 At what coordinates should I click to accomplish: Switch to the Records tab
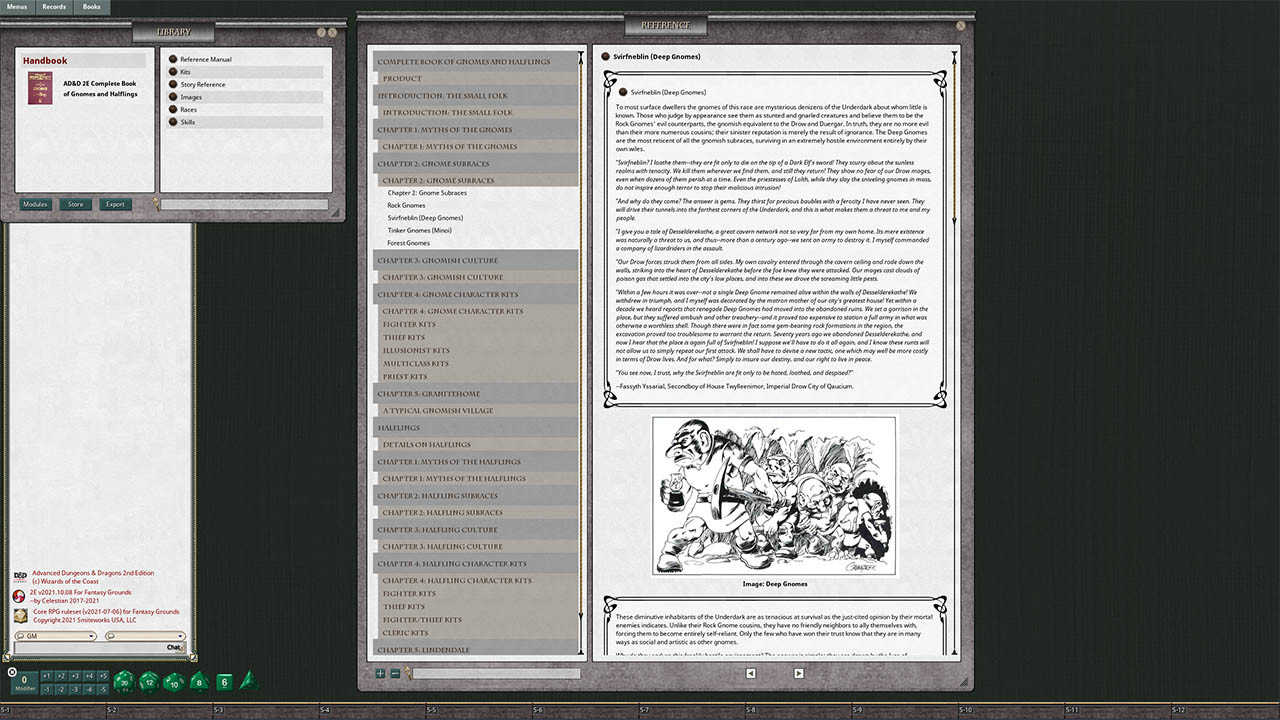tap(54, 7)
